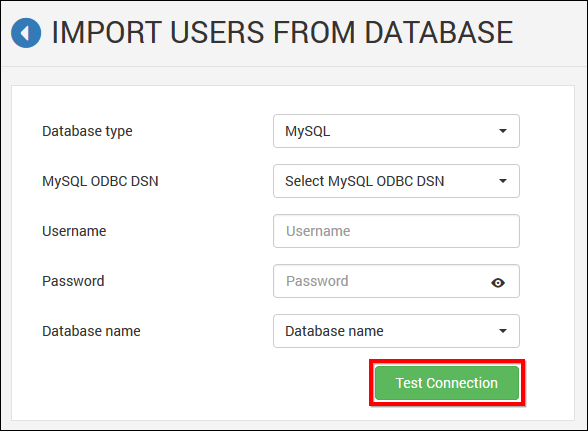The width and height of the screenshot is (588, 431).
Task: Click the green Test Connection button
Action: pyautogui.click(x=447, y=383)
